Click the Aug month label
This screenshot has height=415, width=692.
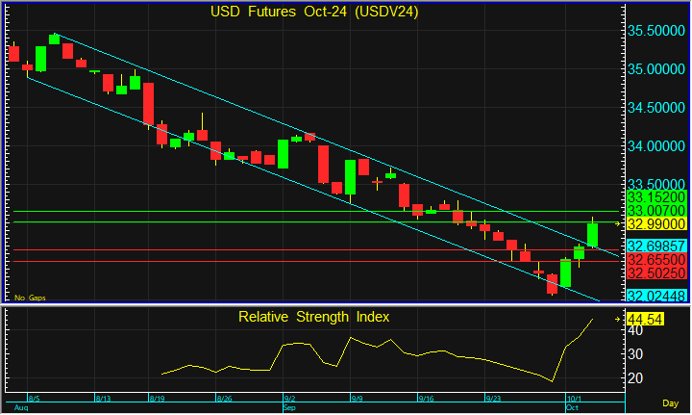pos(21,407)
